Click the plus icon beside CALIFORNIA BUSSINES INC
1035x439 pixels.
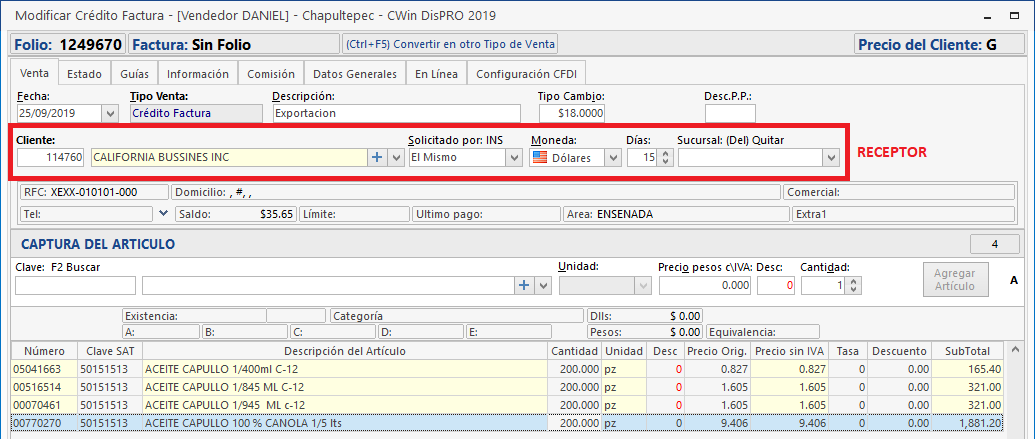pyautogui.click(x=377, y=158)
